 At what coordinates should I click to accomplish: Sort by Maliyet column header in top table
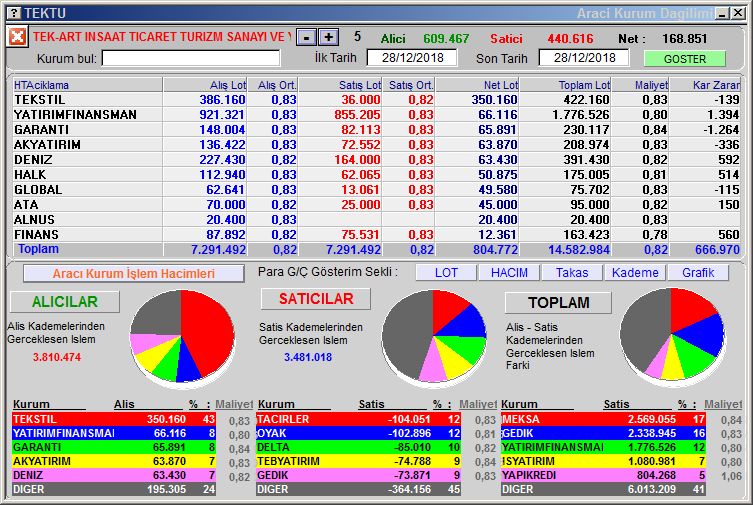click(x=640, y=85)
